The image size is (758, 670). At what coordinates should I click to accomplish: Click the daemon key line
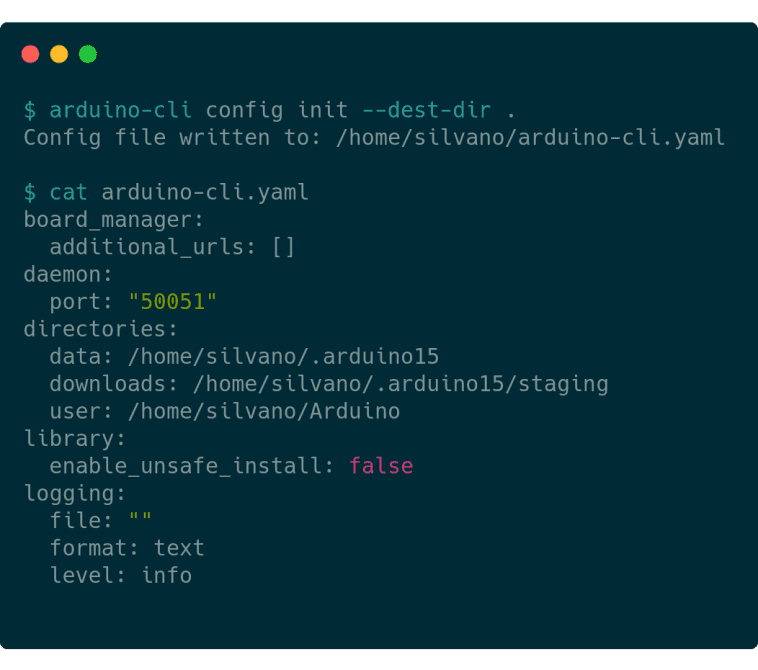68,275
